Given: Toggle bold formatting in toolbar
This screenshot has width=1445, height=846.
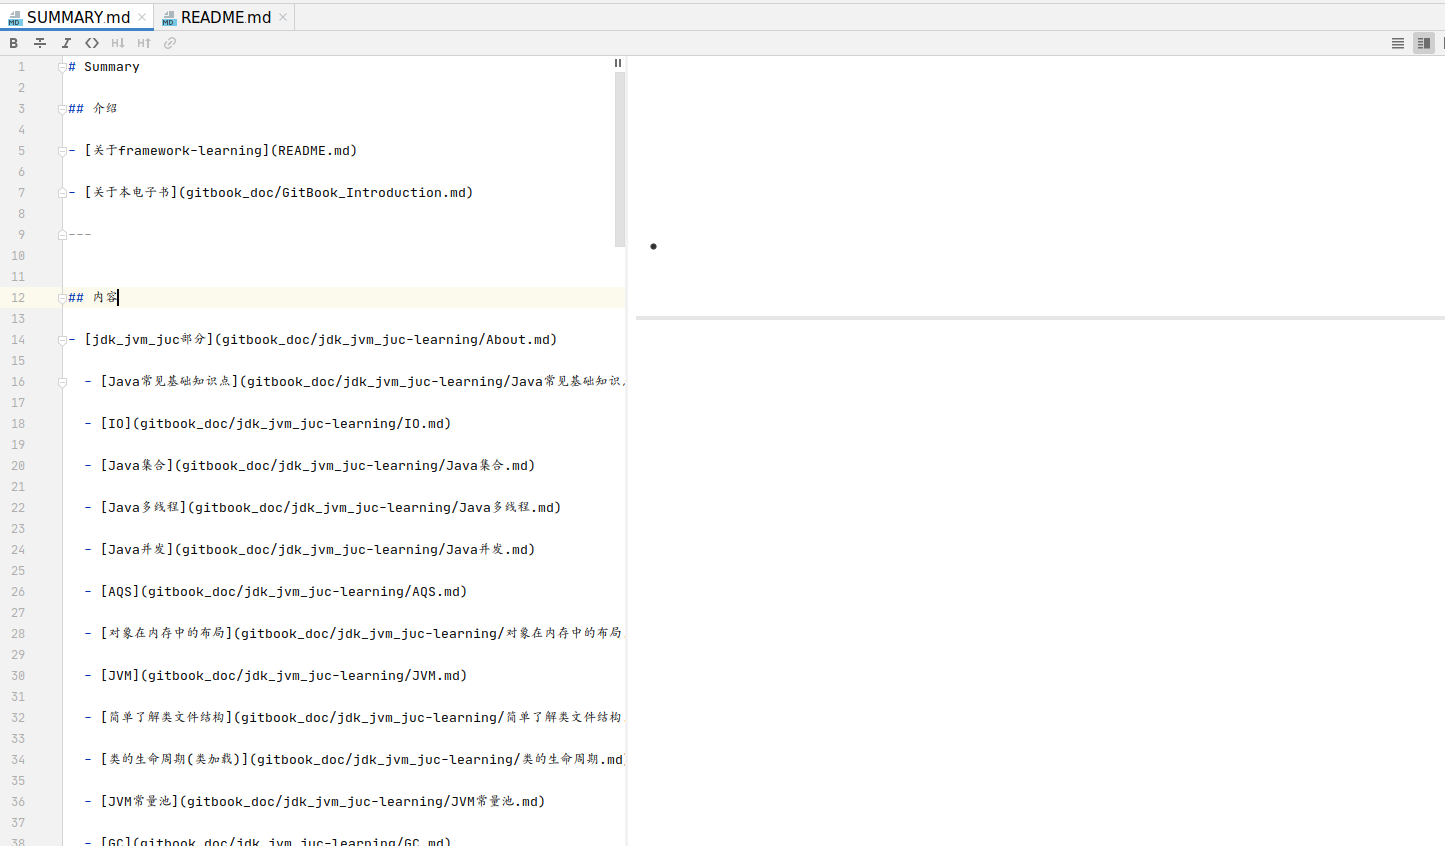Looking at the screenshot, I should [14, 43].
